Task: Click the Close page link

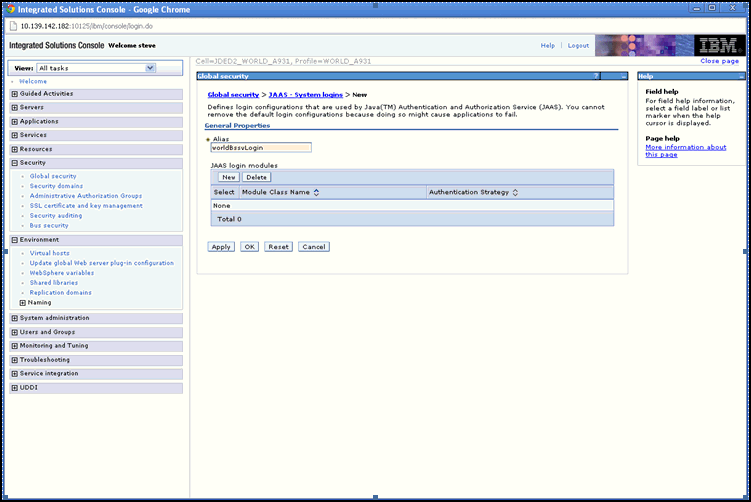Action: [719, 61]
